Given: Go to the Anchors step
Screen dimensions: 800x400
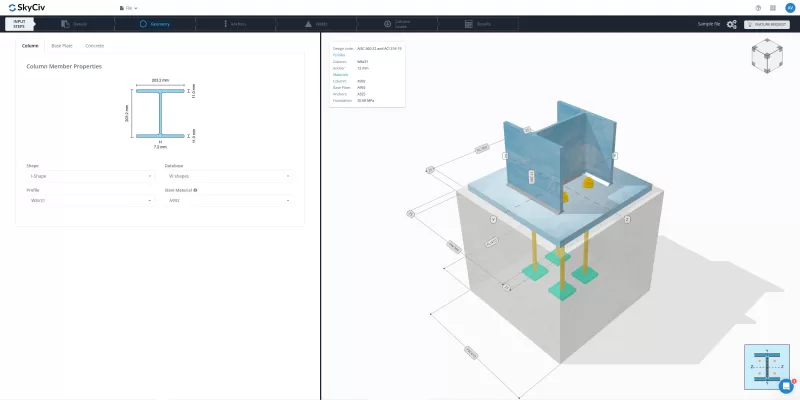Looking at the screenshot, I should pos(235,24).
